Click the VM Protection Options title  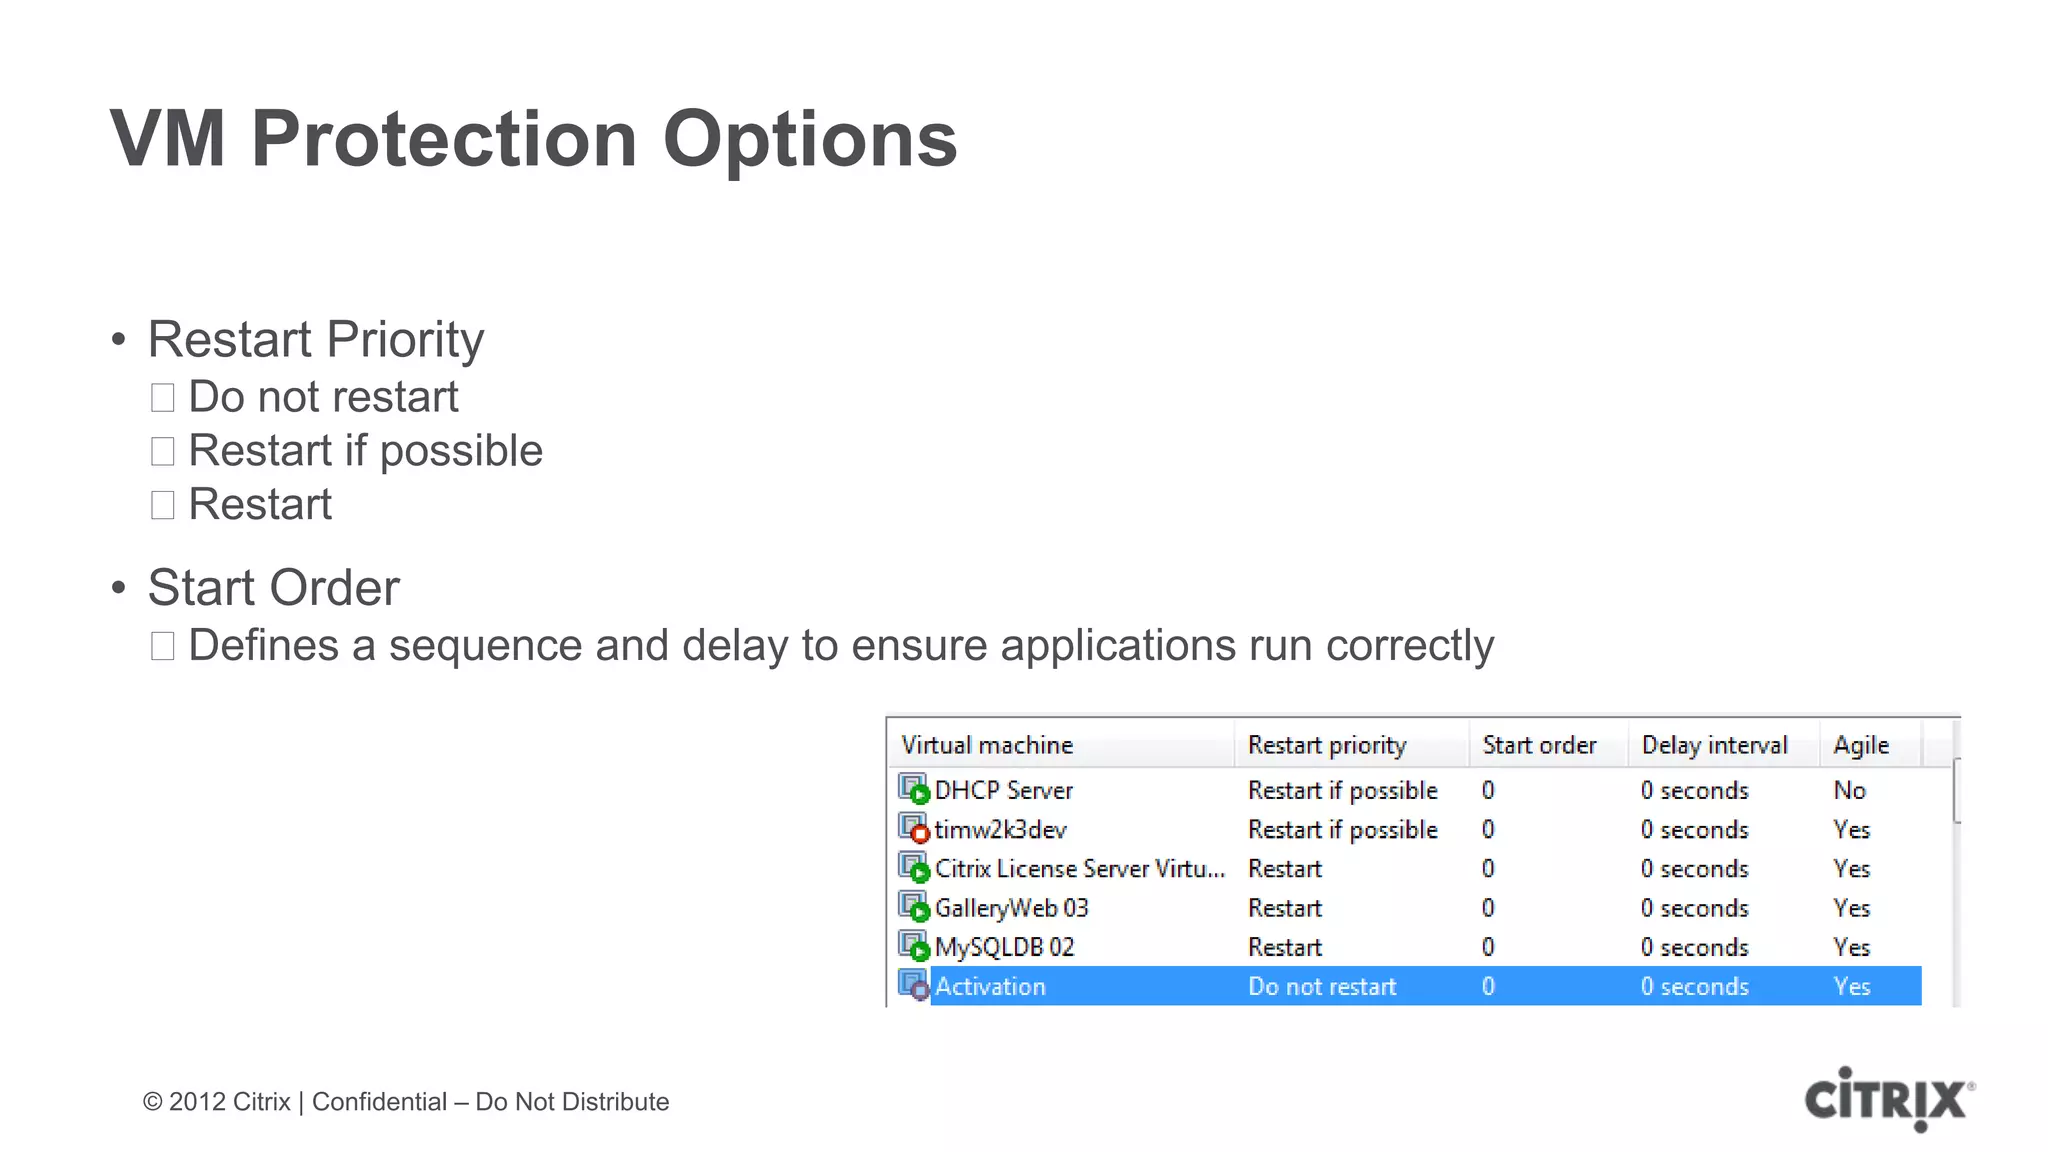(x=534, y=139)
